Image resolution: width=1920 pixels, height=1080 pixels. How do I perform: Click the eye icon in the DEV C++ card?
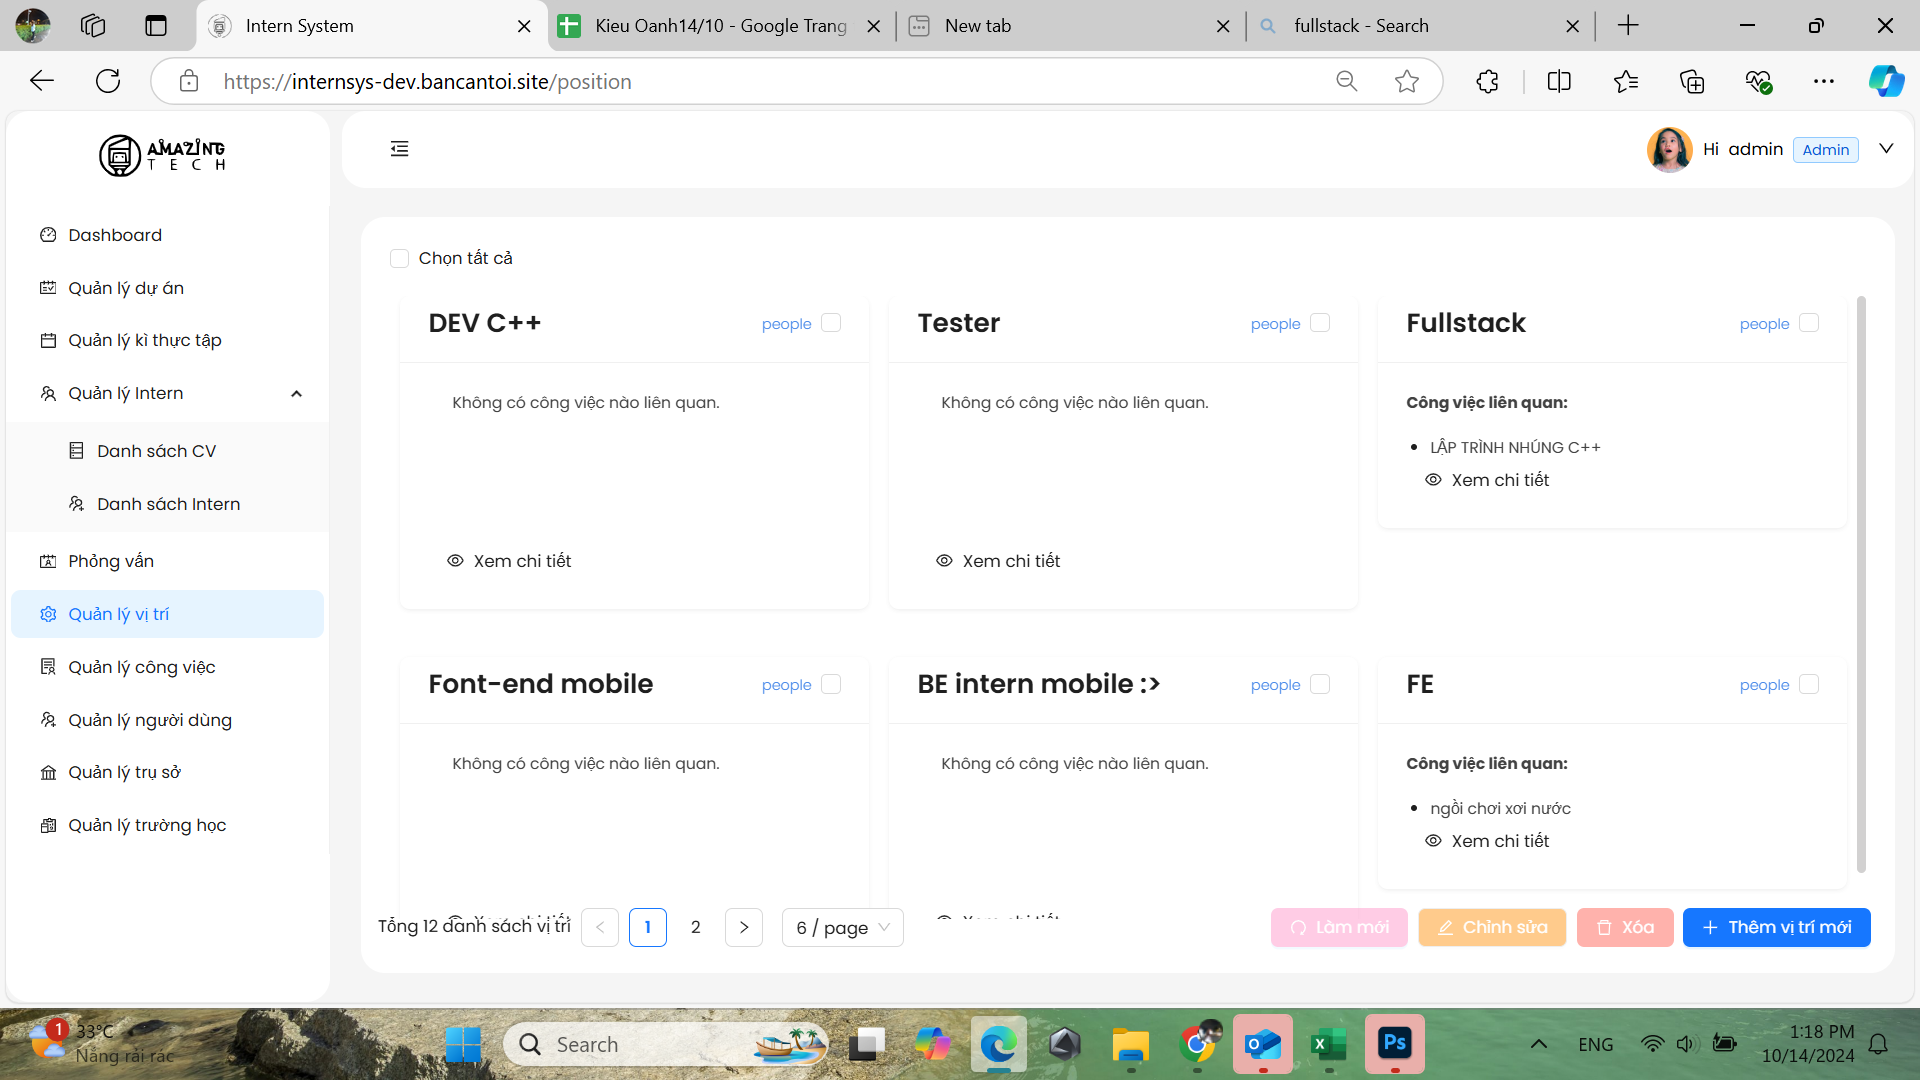[455, 561]
